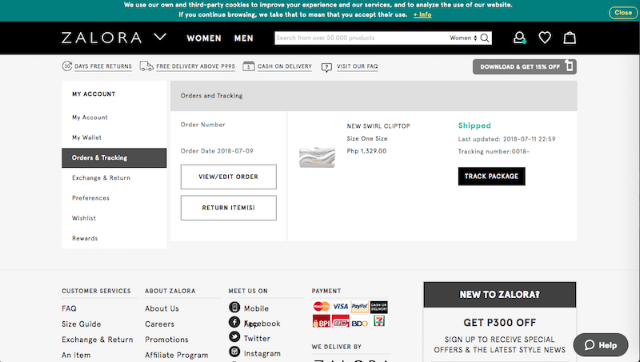Viewport: 640px width, 362px height.
Task: Open the Help chat button
Action: point(600,345)
